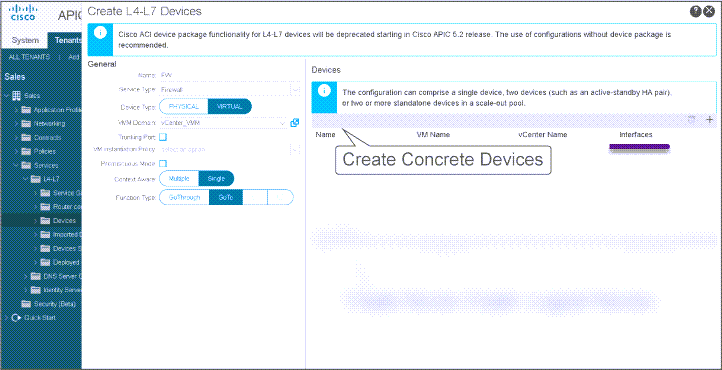Set Context Aware to Single

[x=216, y=179]
